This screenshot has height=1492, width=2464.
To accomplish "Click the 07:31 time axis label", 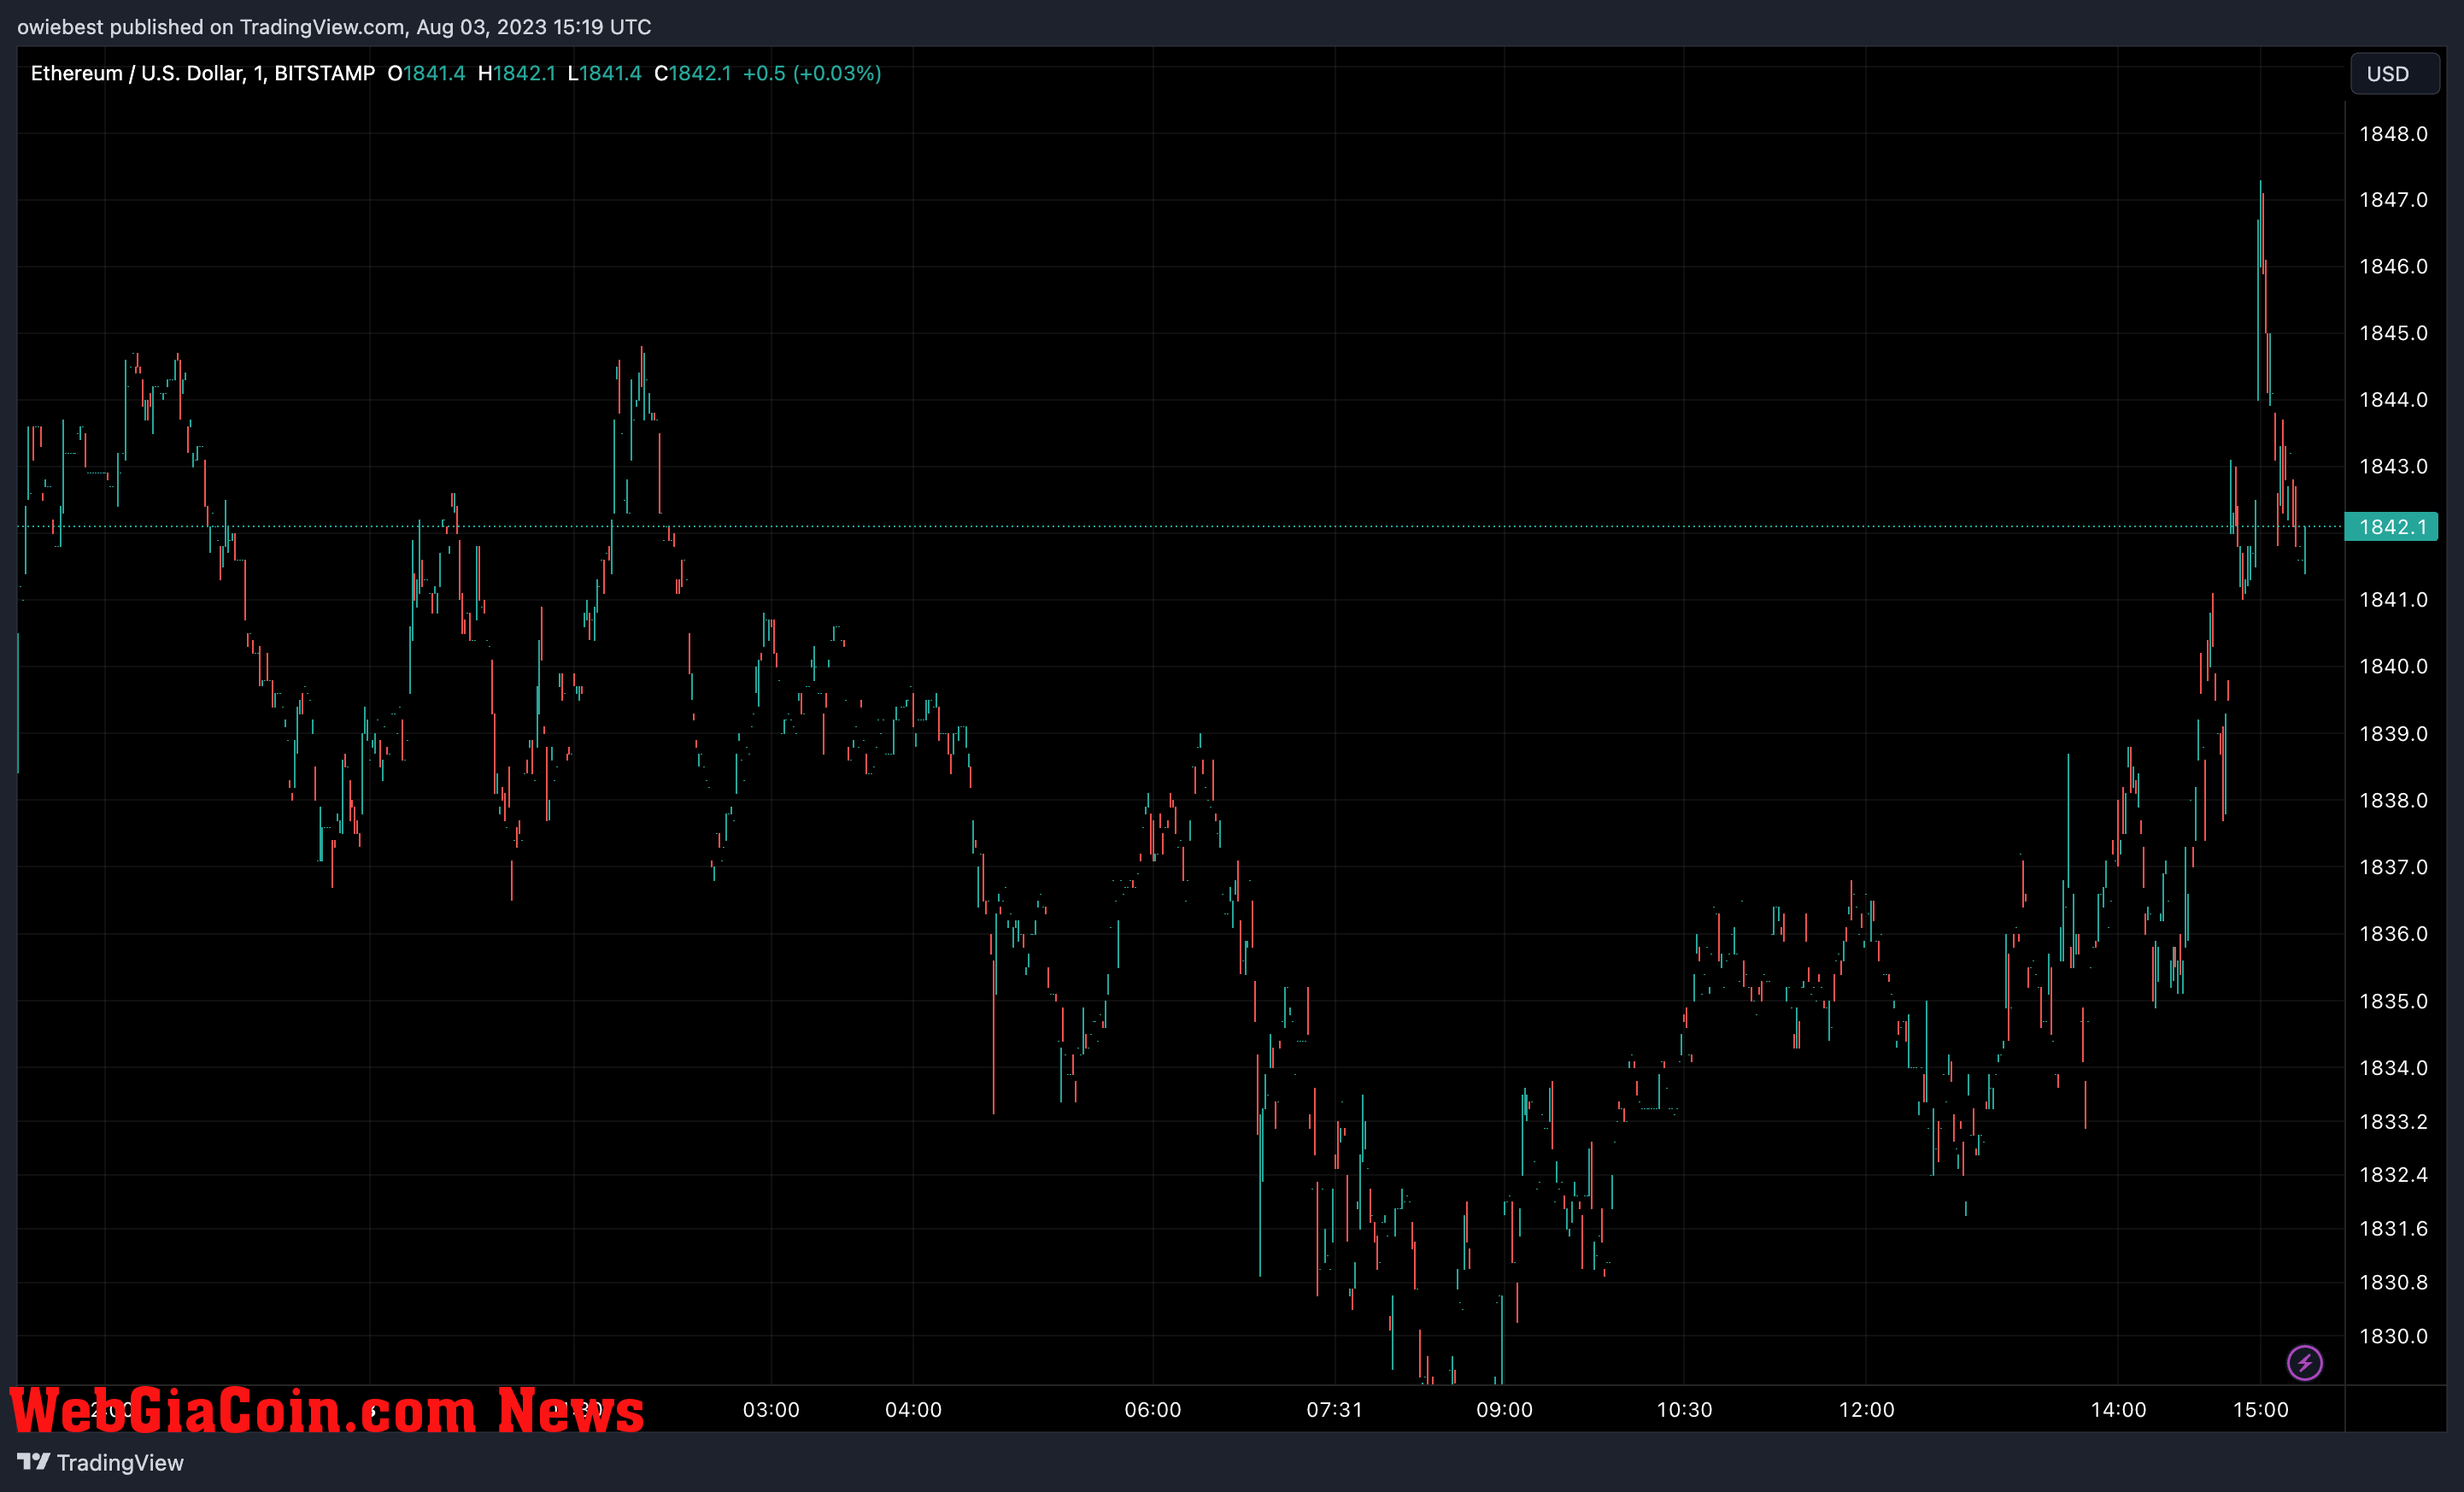I will (1335, 1409).
